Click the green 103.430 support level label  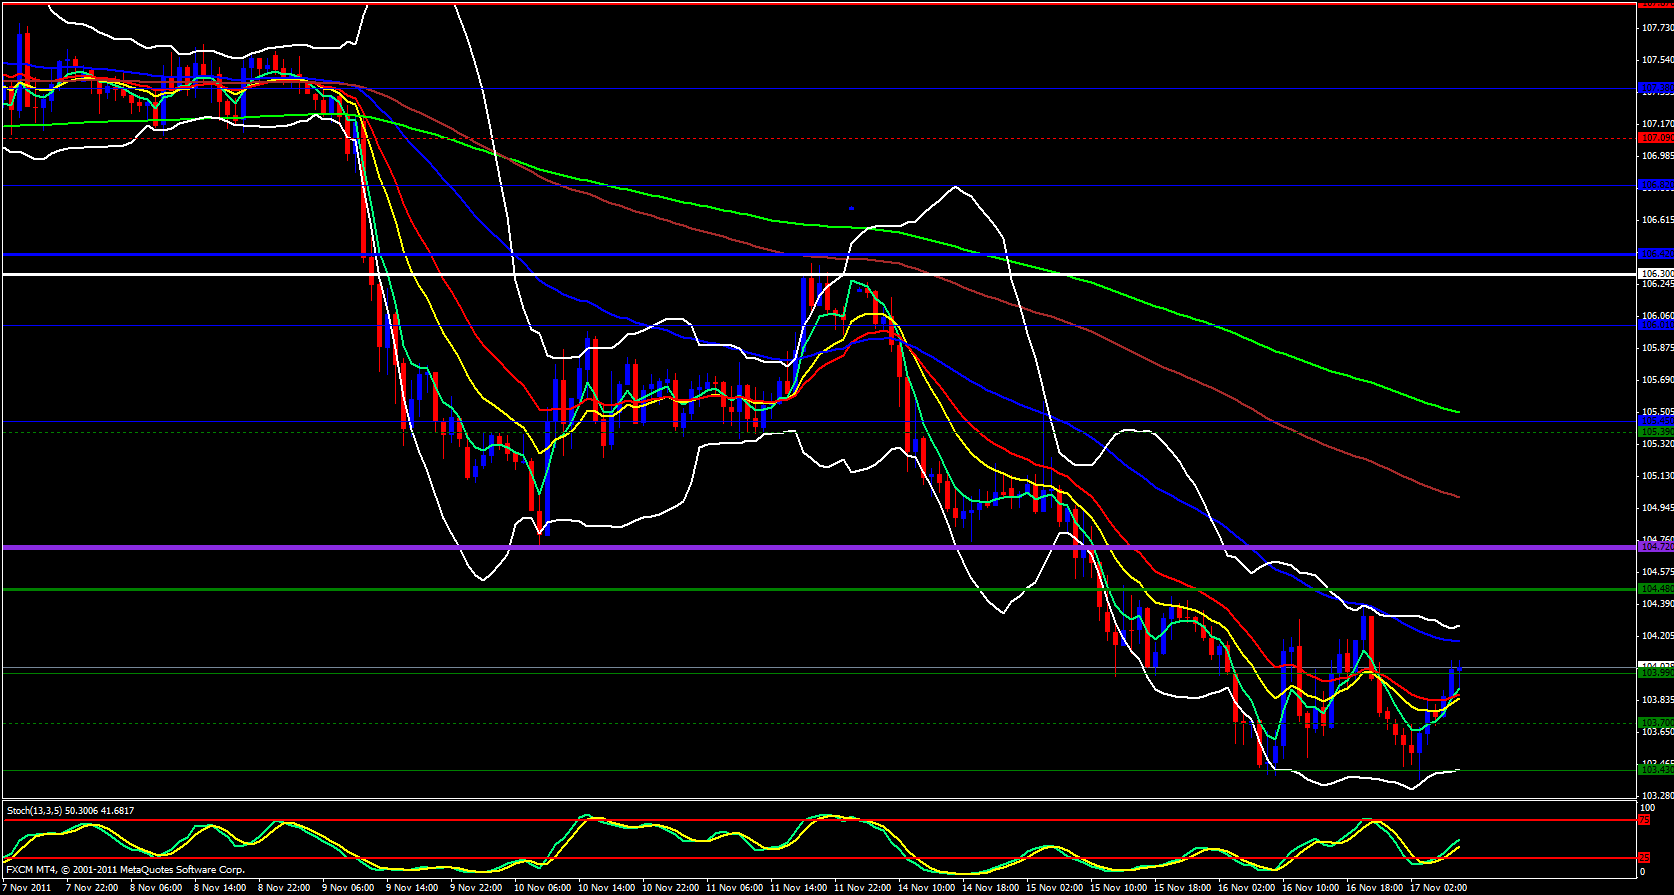tap(1655, 769)
